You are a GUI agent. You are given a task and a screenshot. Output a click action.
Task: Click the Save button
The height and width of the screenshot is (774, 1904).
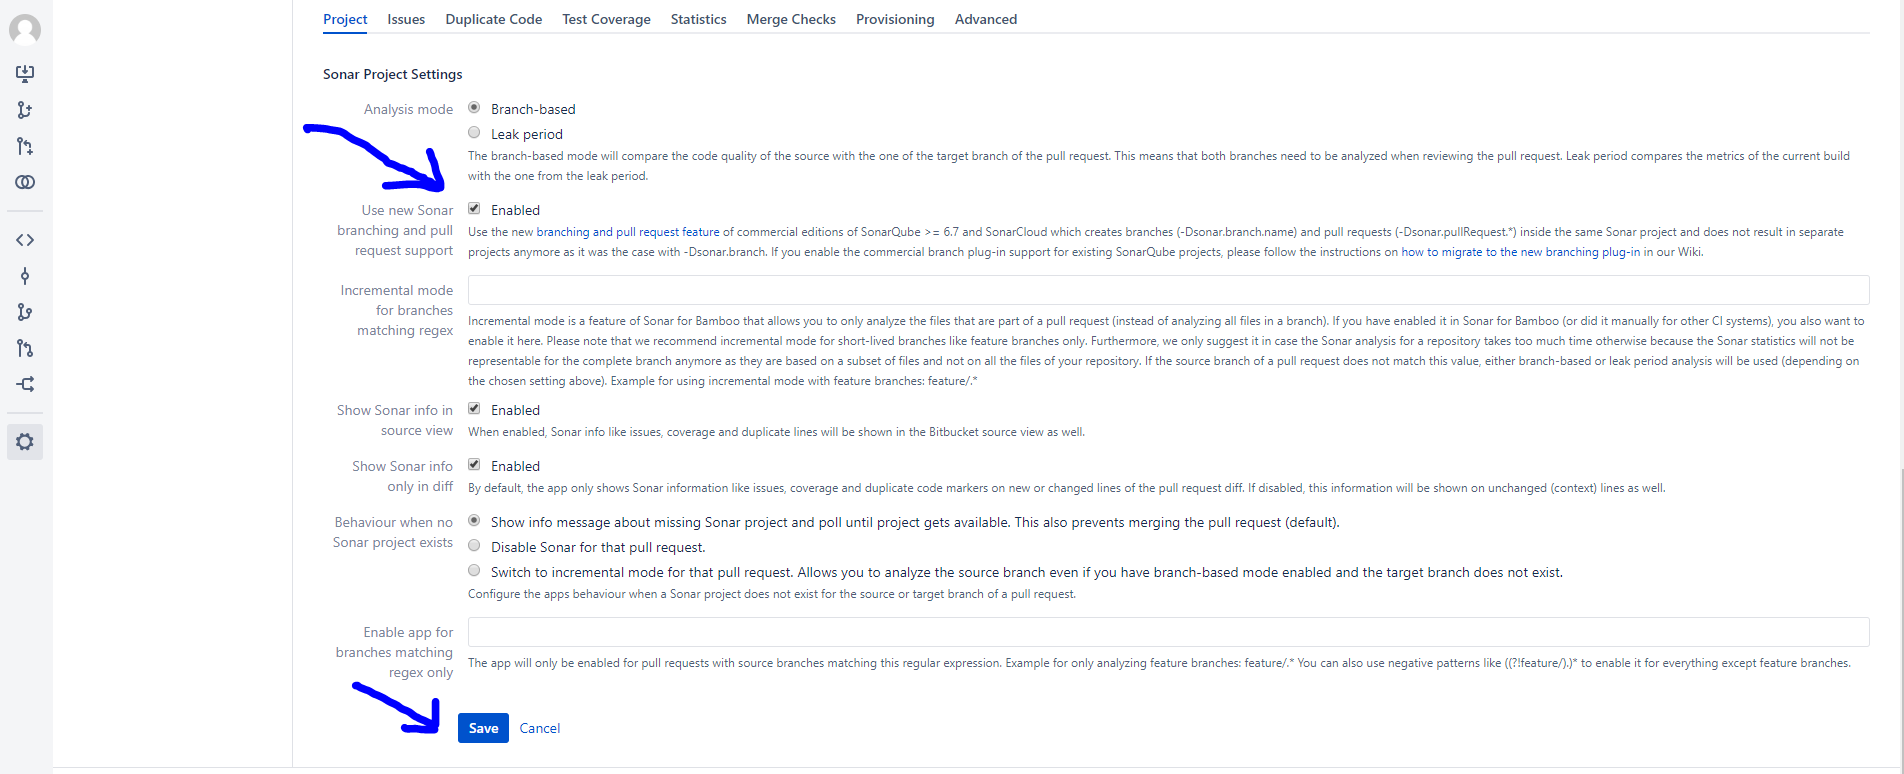(x=483, y=728)
